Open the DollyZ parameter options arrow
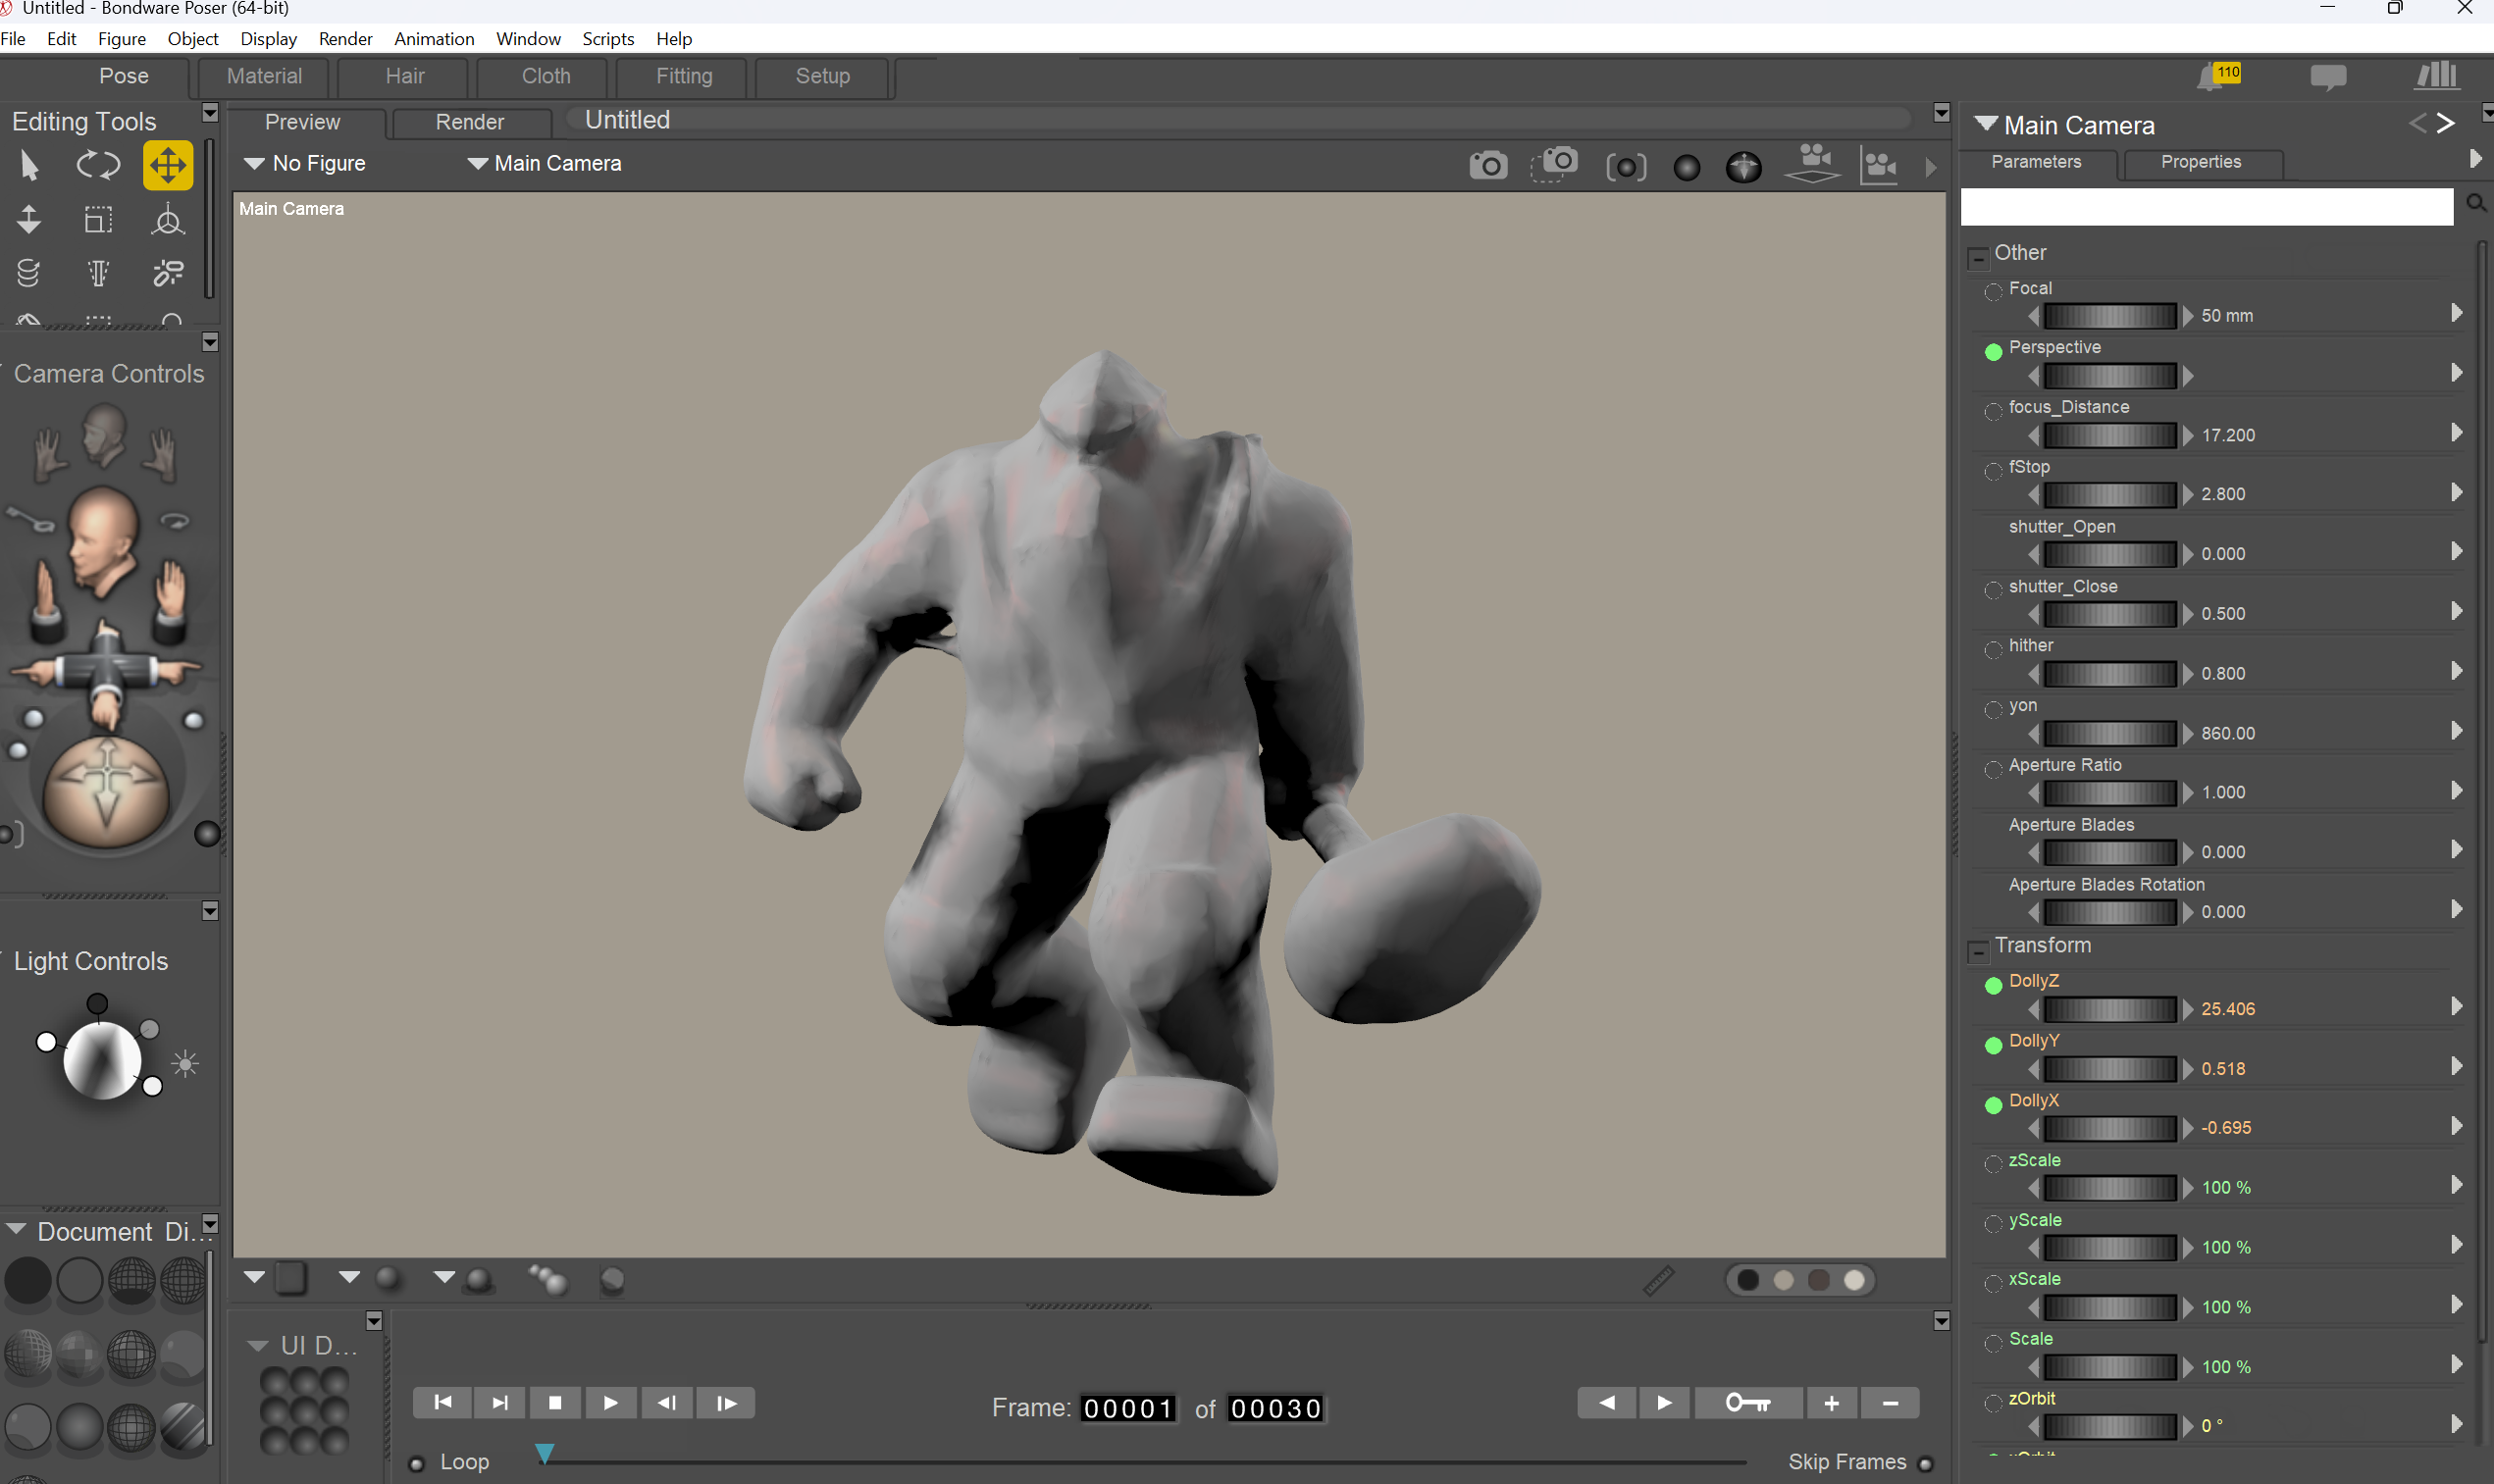Screen dimensions: 2494x1484 [2456, 1006]
